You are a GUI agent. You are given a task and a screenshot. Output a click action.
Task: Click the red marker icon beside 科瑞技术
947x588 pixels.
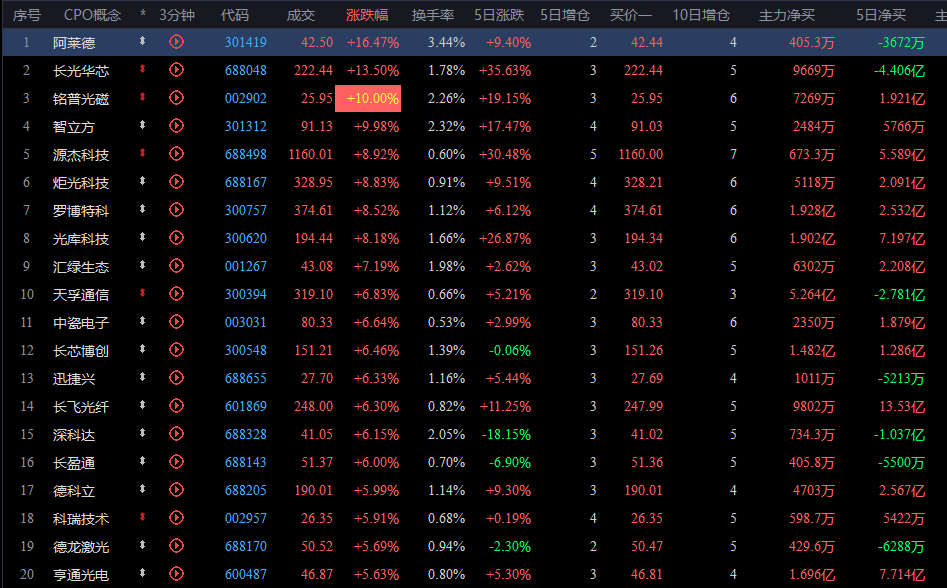143,518
